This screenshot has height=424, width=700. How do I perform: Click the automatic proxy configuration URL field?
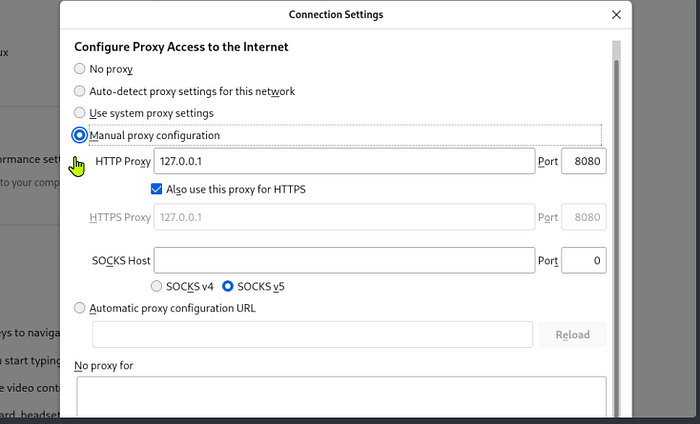pyautogui.click(x=312, y=334)
